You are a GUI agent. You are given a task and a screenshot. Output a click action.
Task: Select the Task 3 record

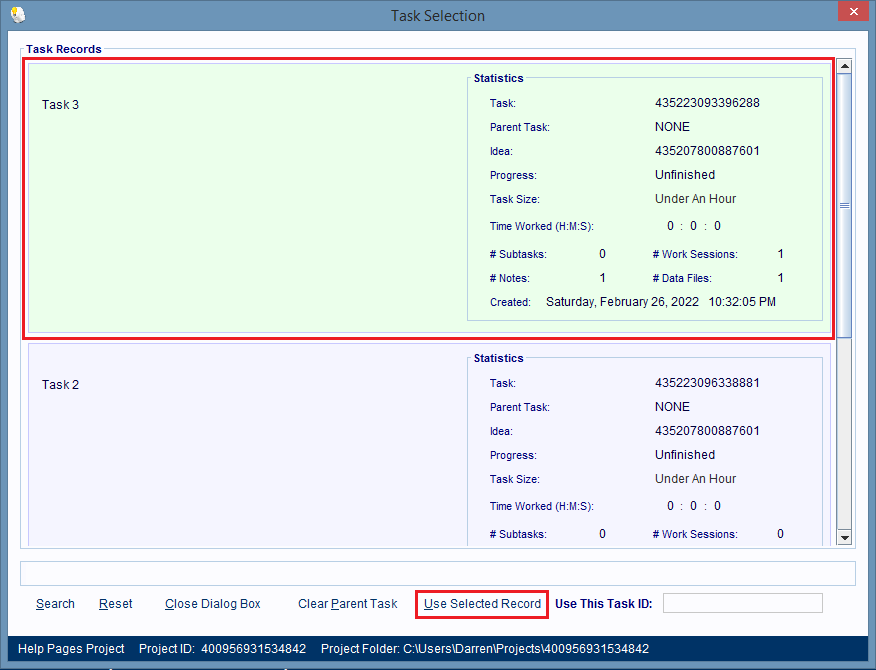240,200
